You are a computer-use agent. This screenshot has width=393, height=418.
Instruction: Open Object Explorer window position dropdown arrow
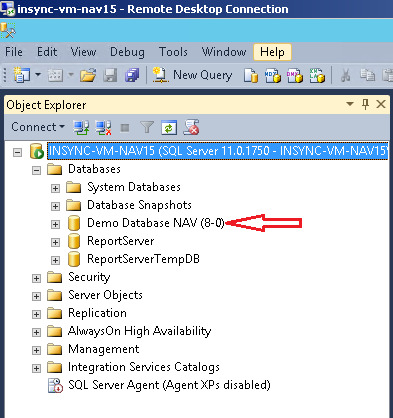350,104
